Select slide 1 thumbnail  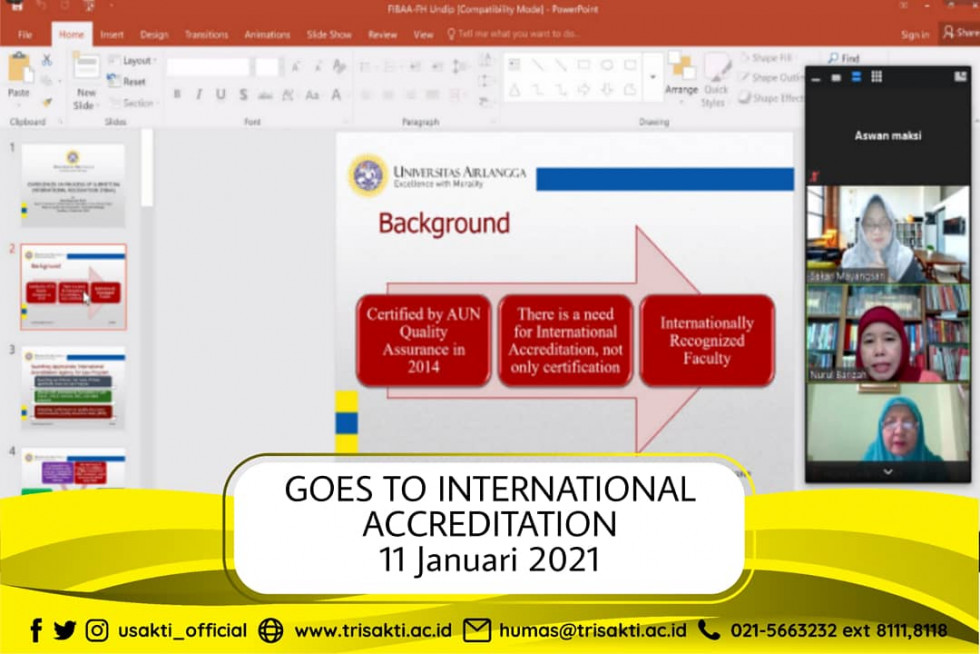tap(73, 186)
